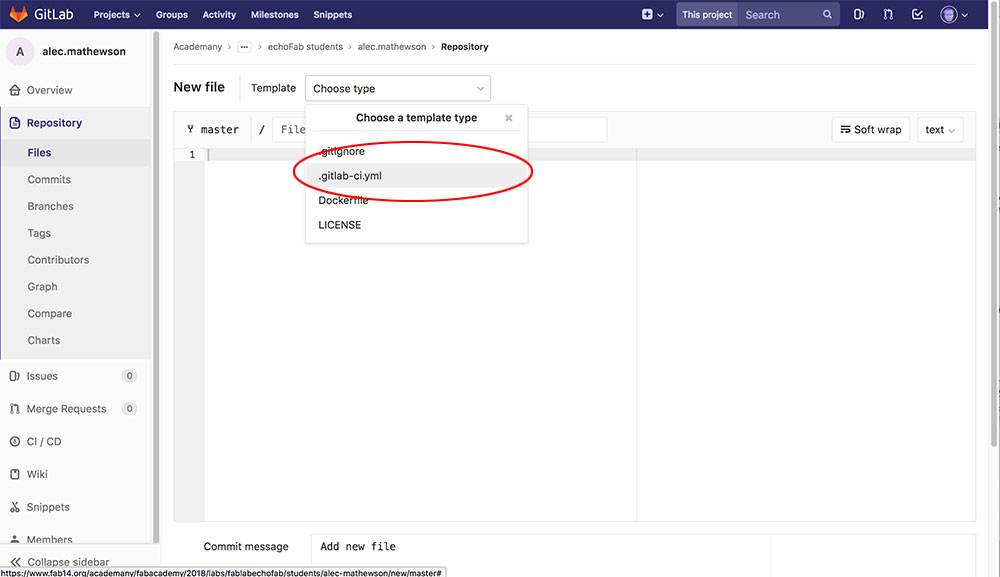The height and width of the screenshot is (577, 1000).
Task: Open the Tags sidebar item
Action: click(x=76, y=233)
